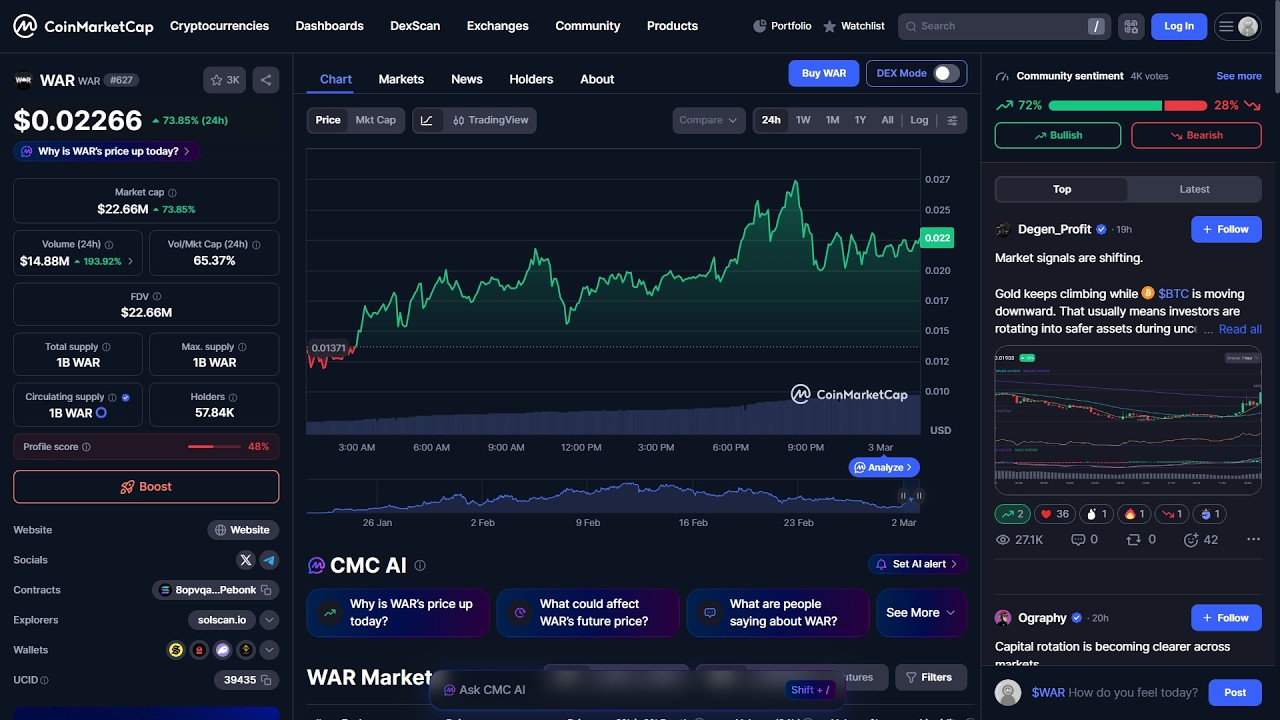This screenshot has height=720, width=1280.
Task: Click the Market cap info icon
Action: (x=172, y=193)
